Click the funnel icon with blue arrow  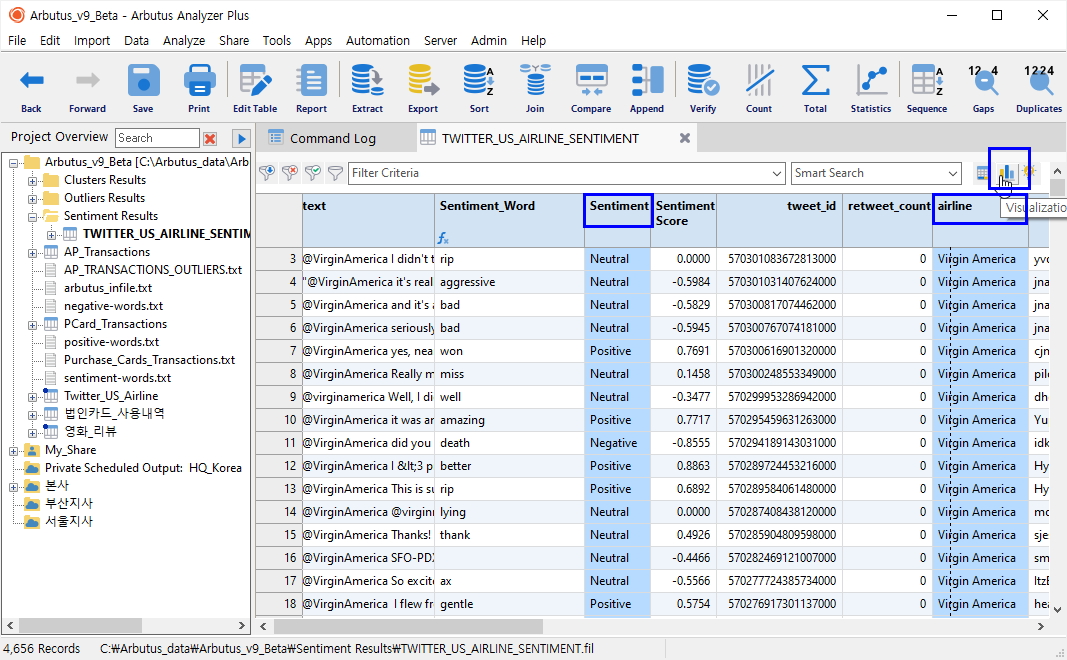pos(267,173)
